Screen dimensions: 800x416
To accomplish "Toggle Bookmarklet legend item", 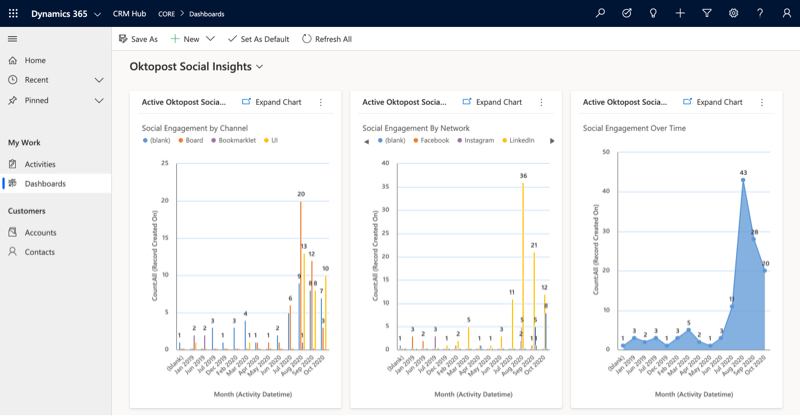I will (234, 140).
